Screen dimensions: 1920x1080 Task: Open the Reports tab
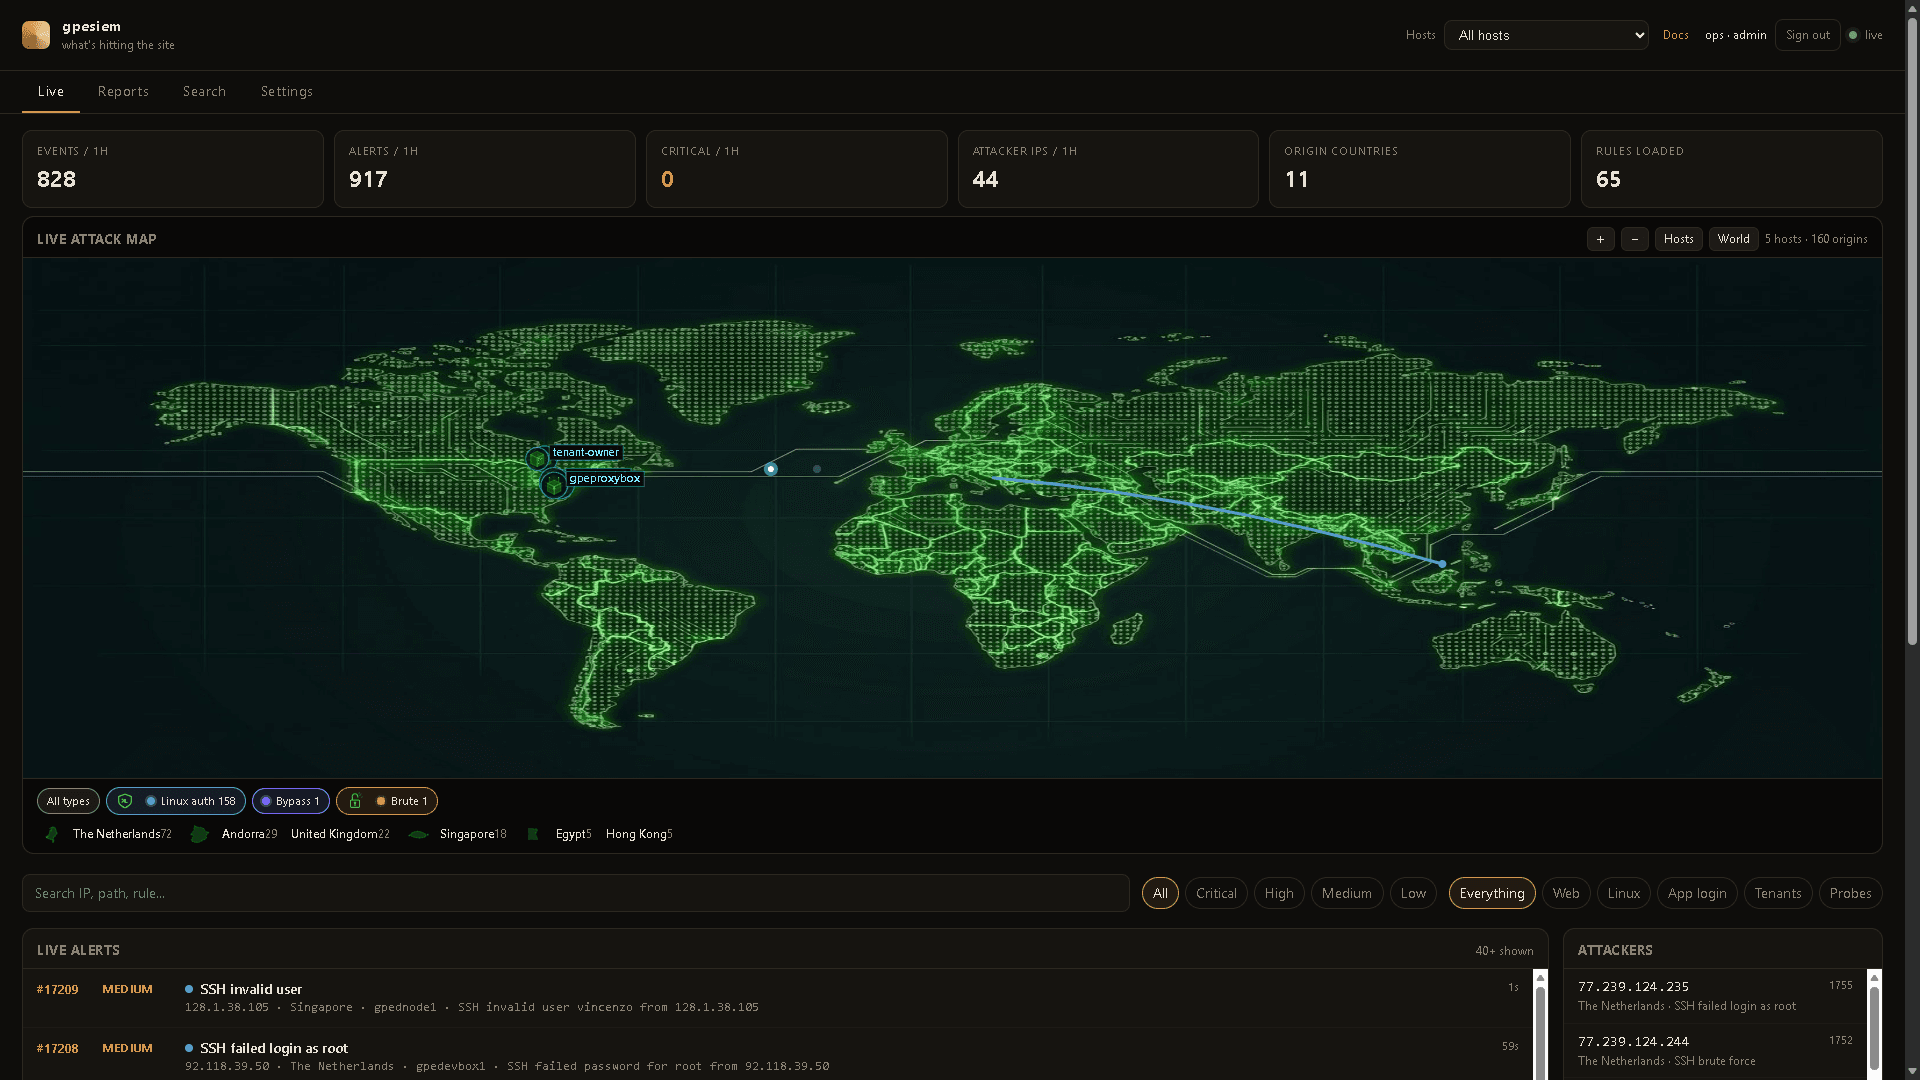coord(123,91)
